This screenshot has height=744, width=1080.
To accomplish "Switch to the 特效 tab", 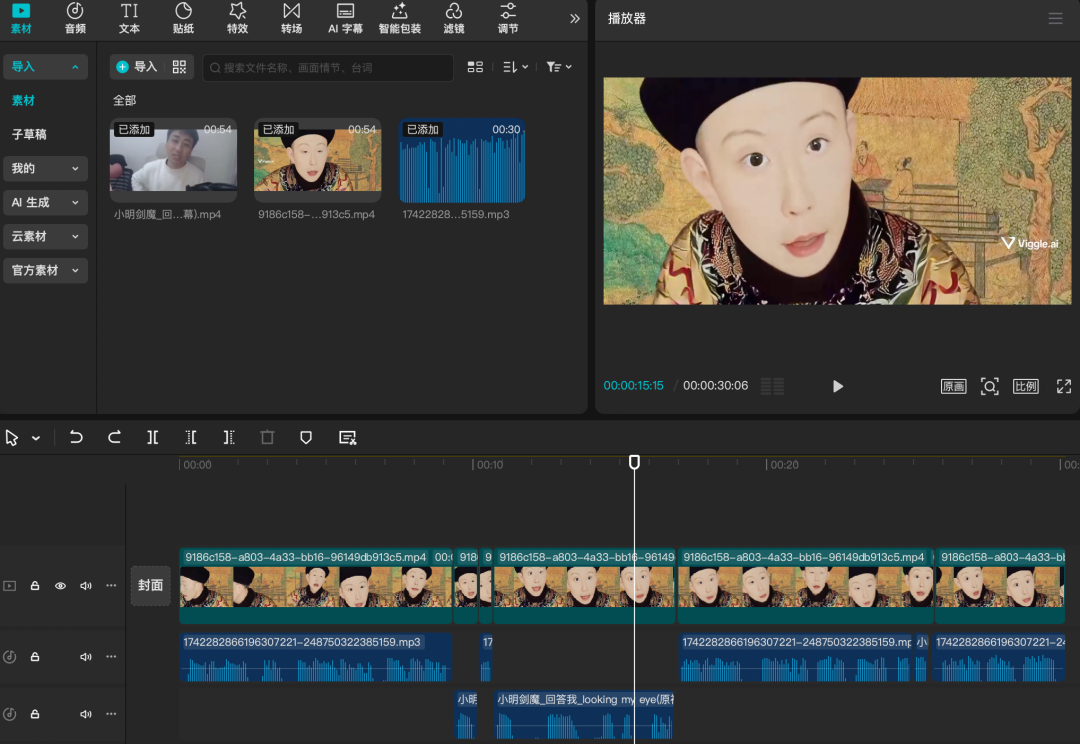I will [x=237, y=18].
